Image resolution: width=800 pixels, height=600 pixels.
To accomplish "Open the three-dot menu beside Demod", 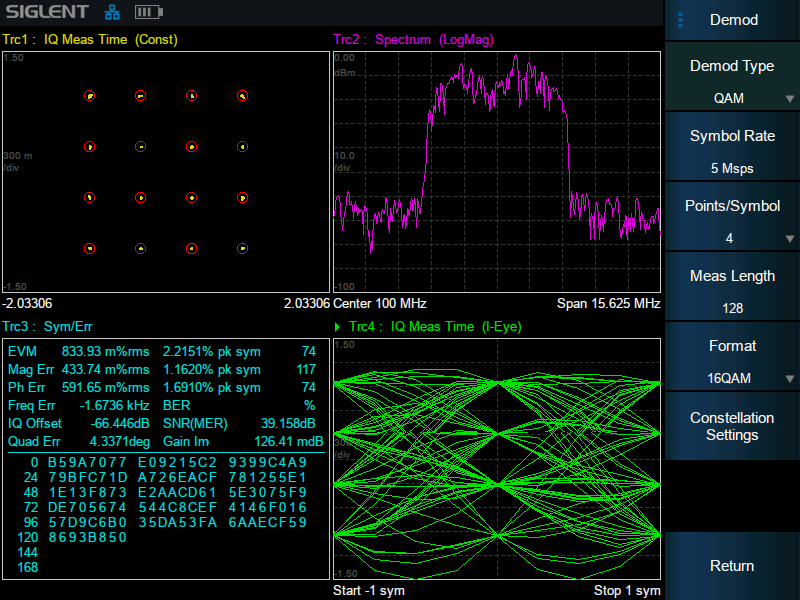I will [681, 20].
